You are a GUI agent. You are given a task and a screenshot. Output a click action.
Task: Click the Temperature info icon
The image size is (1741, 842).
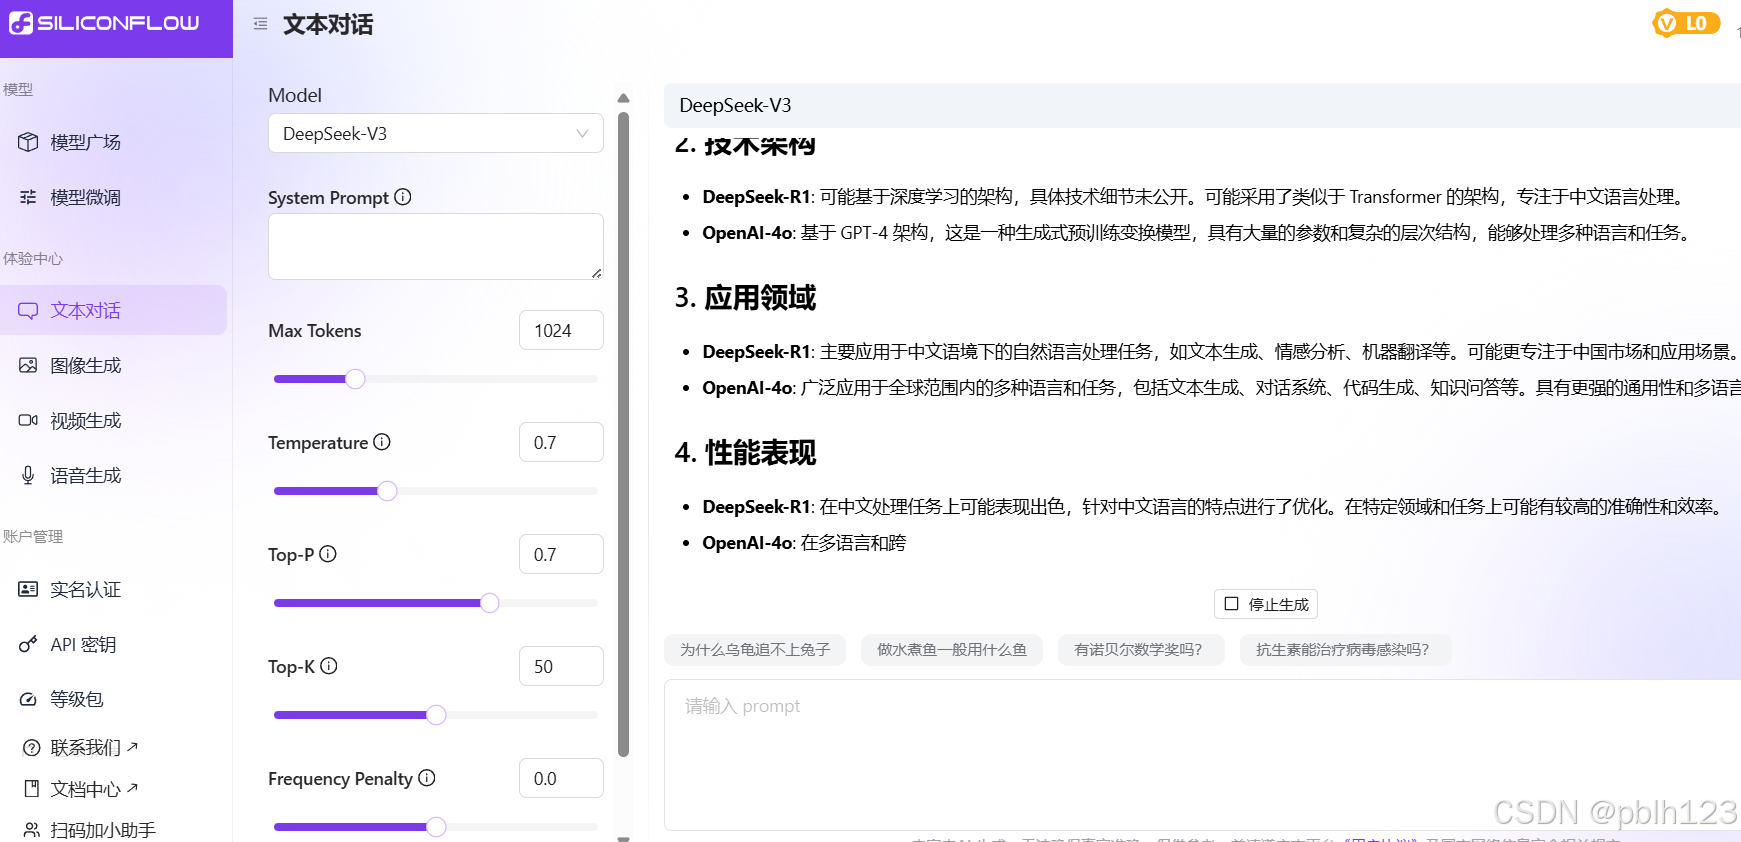pos(382,442)
